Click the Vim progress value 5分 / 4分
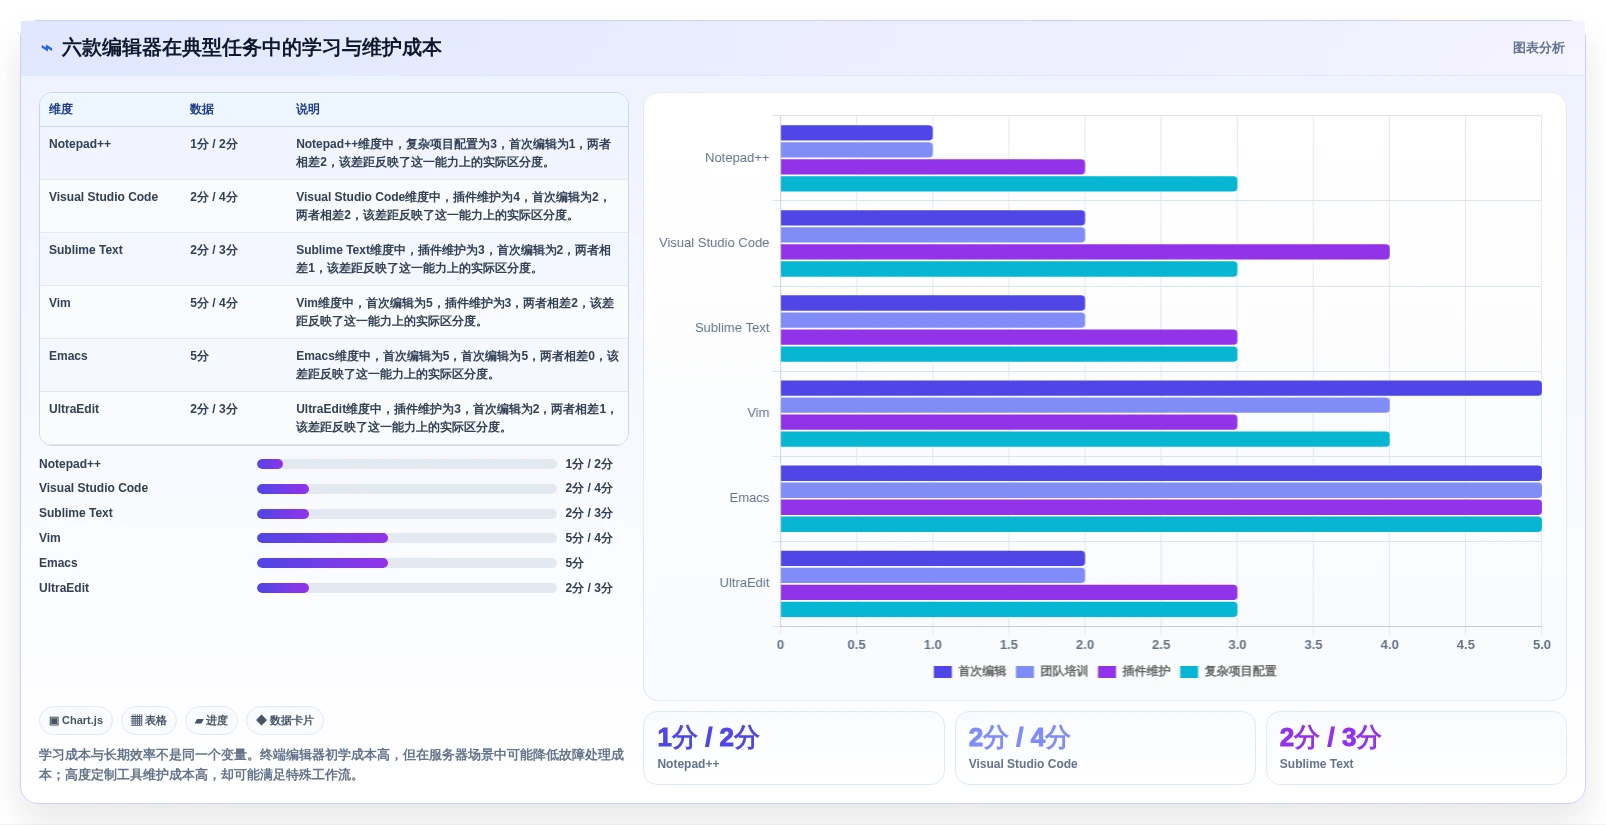The height and width of the screenshot is (825, 1606). (589, 538)
